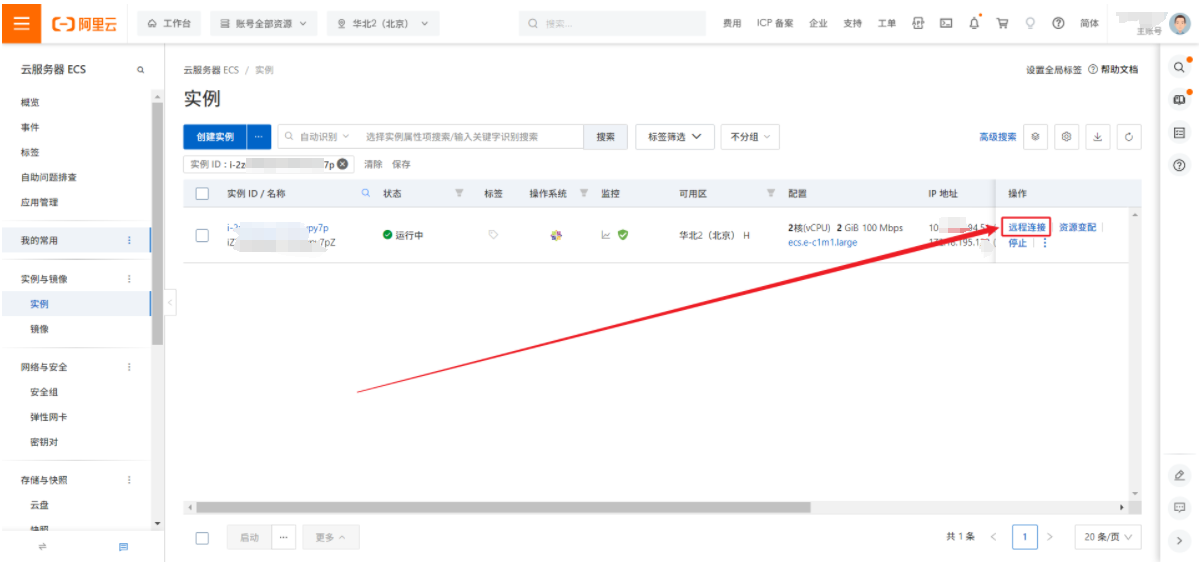Open the shopping cart icon
The image size is (1202, 581).
(1002, 23)
